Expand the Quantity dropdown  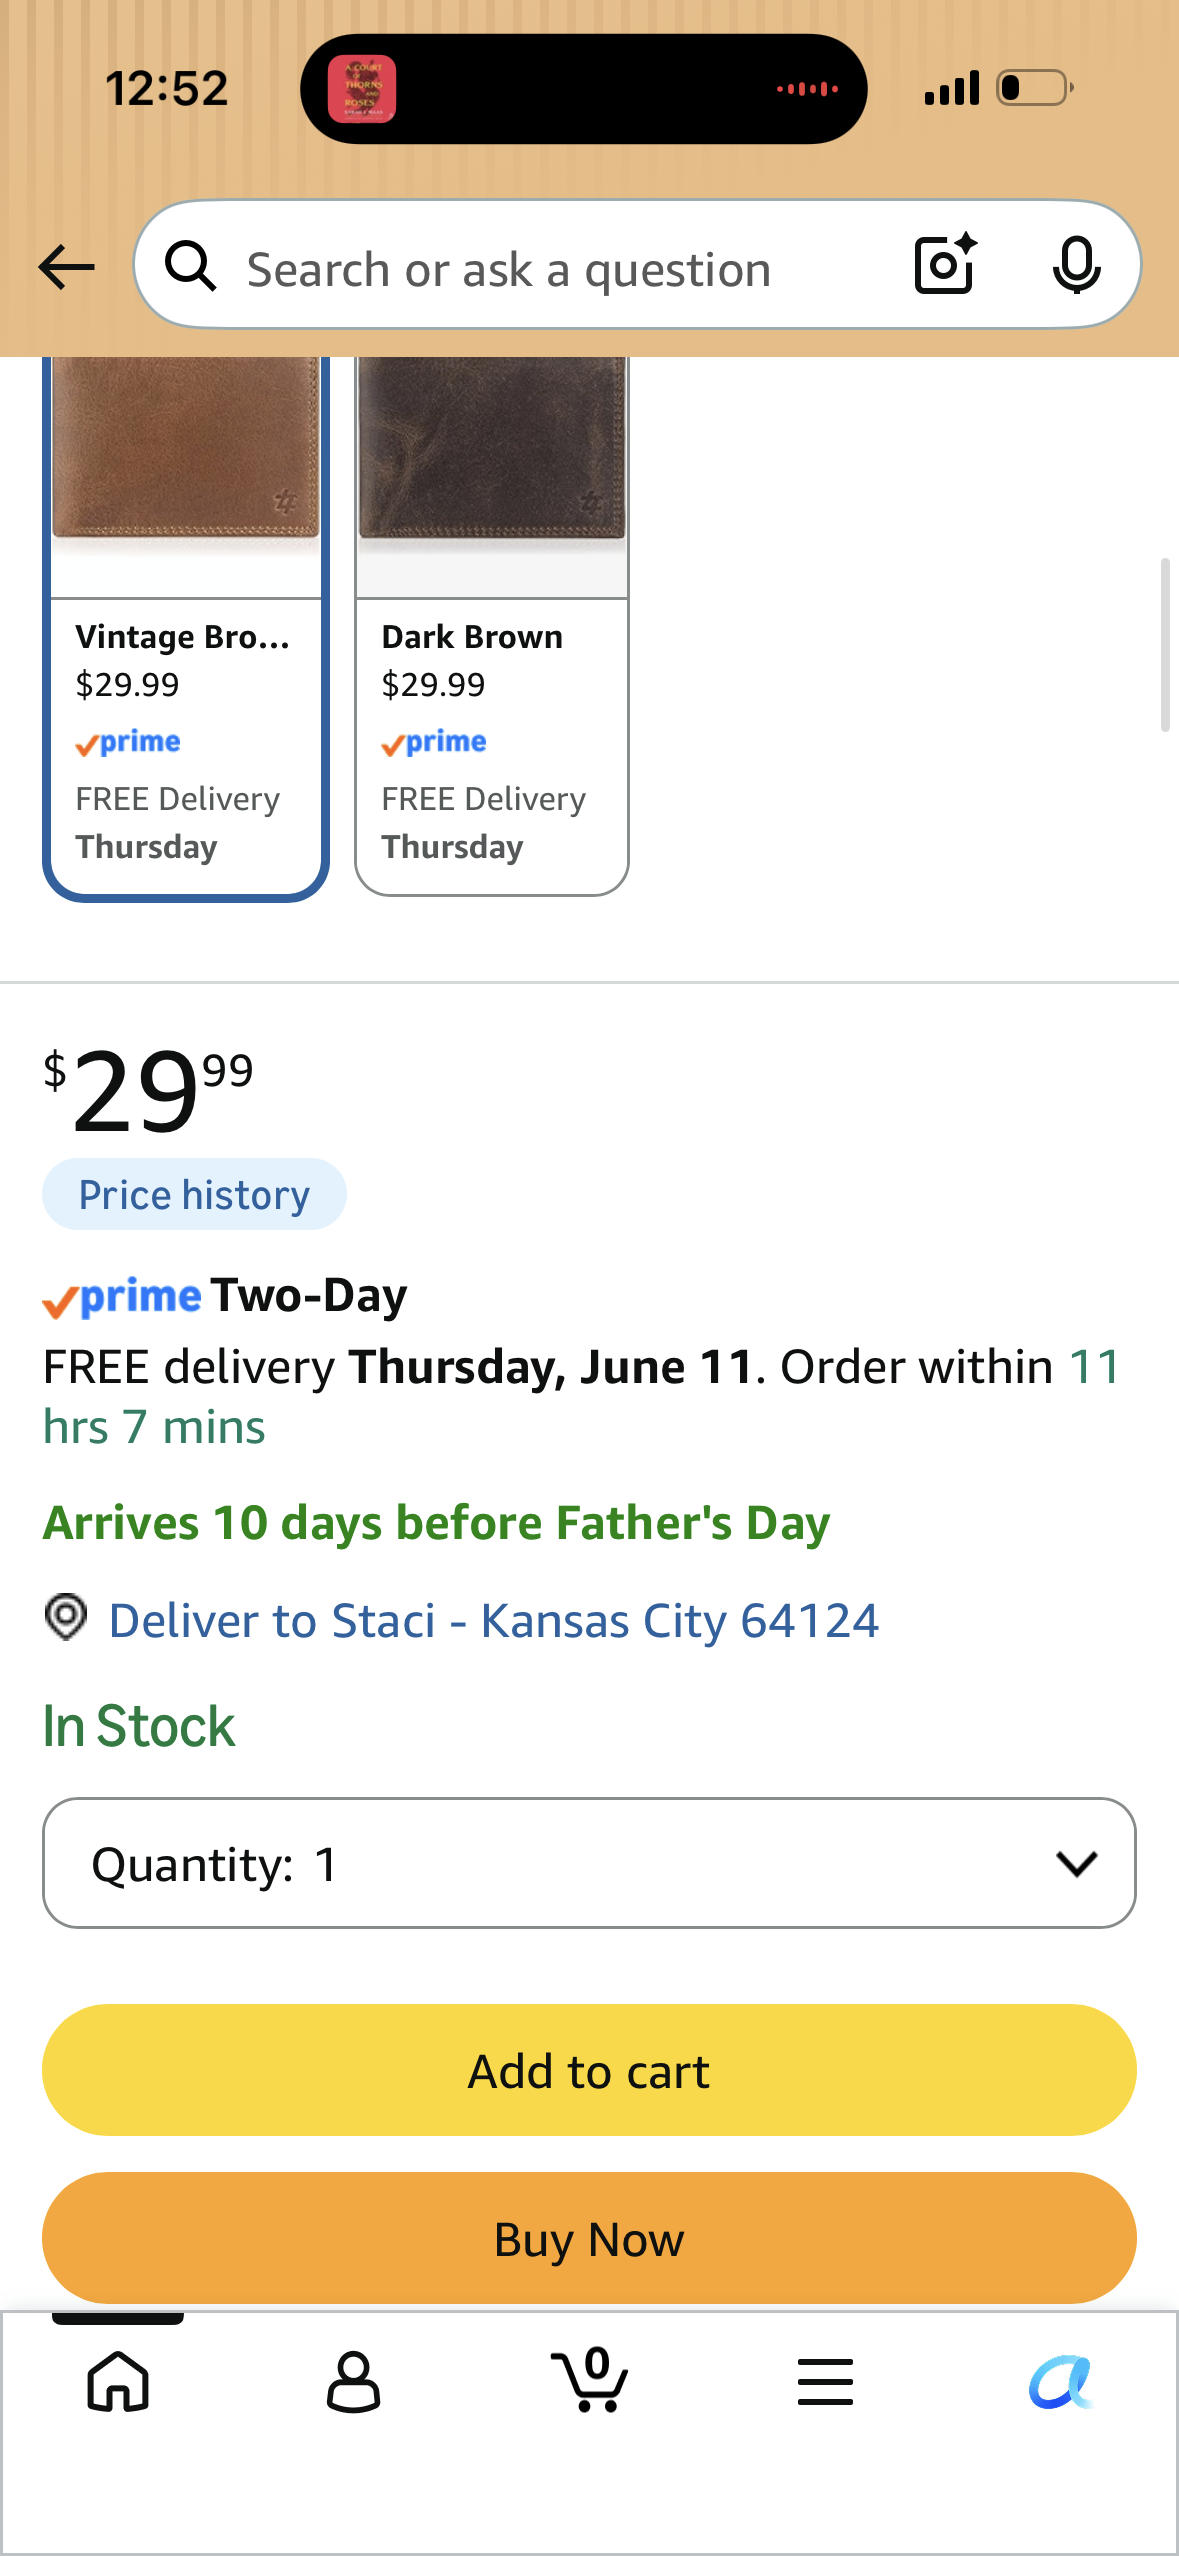tap(589, 1863)
